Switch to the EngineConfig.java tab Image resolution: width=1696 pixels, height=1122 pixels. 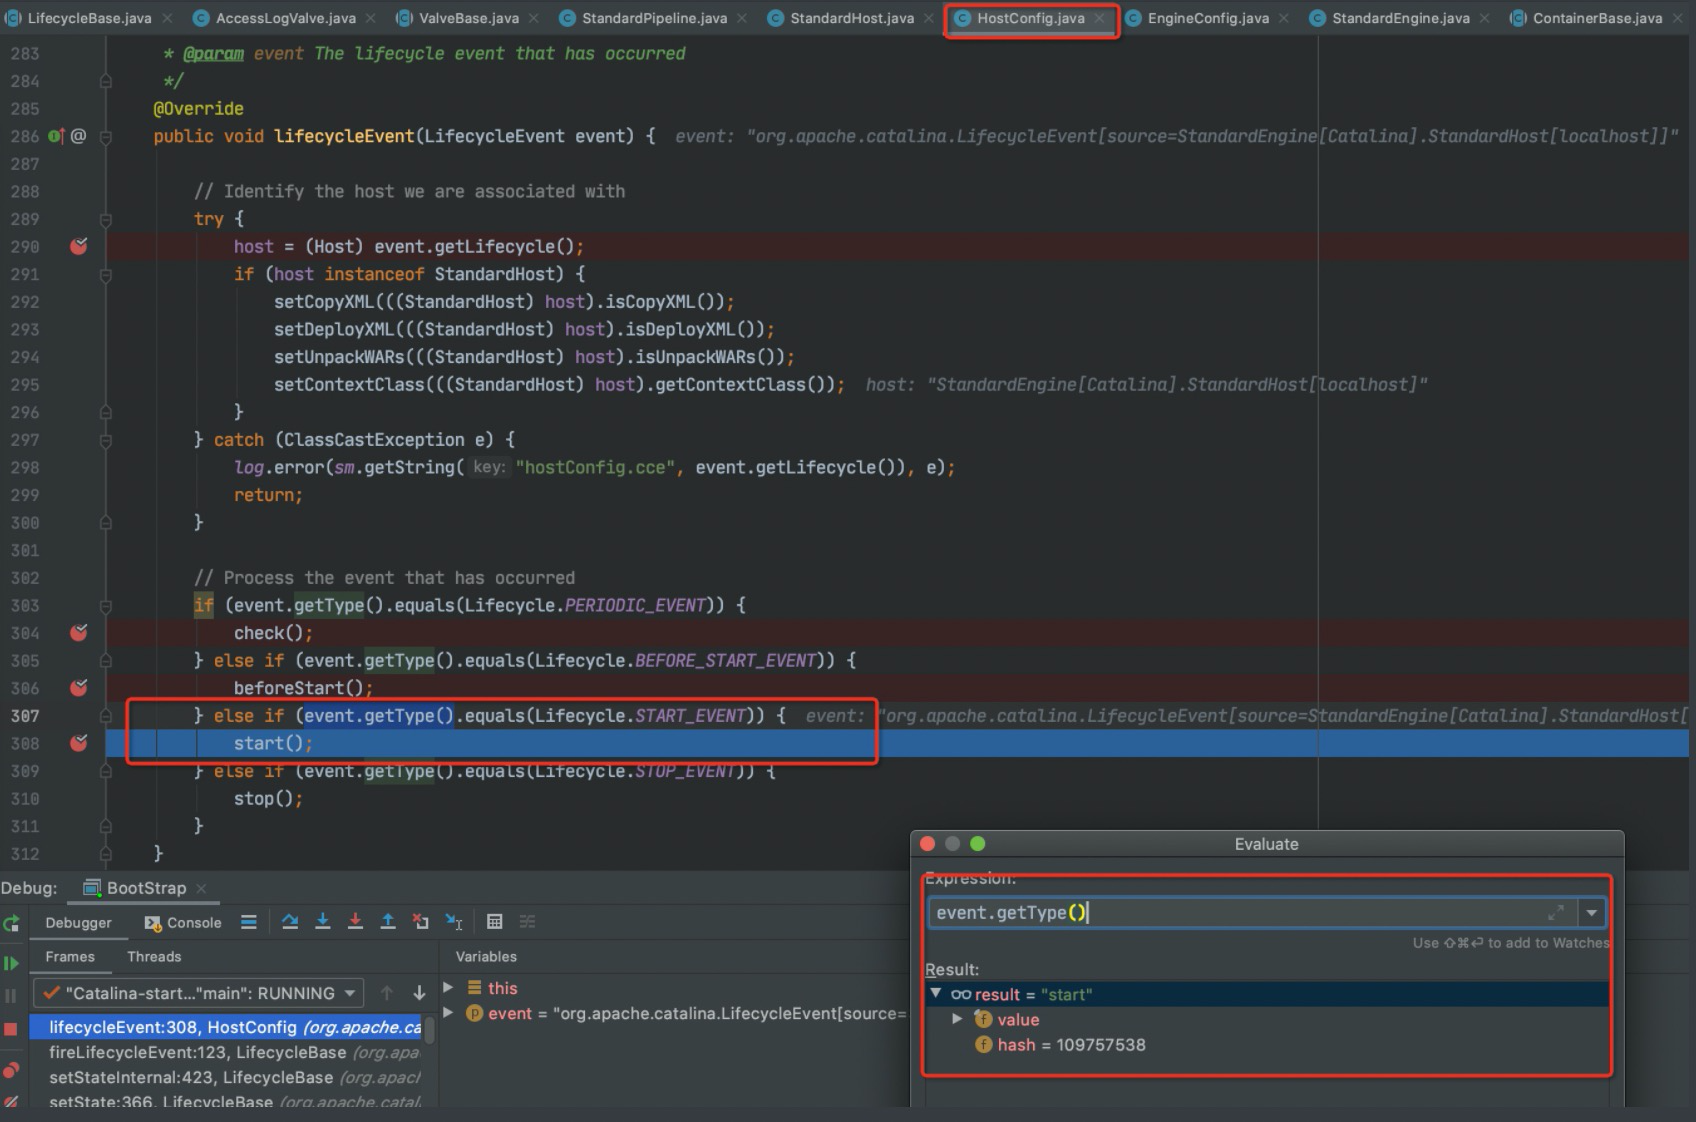[1208, 18]
